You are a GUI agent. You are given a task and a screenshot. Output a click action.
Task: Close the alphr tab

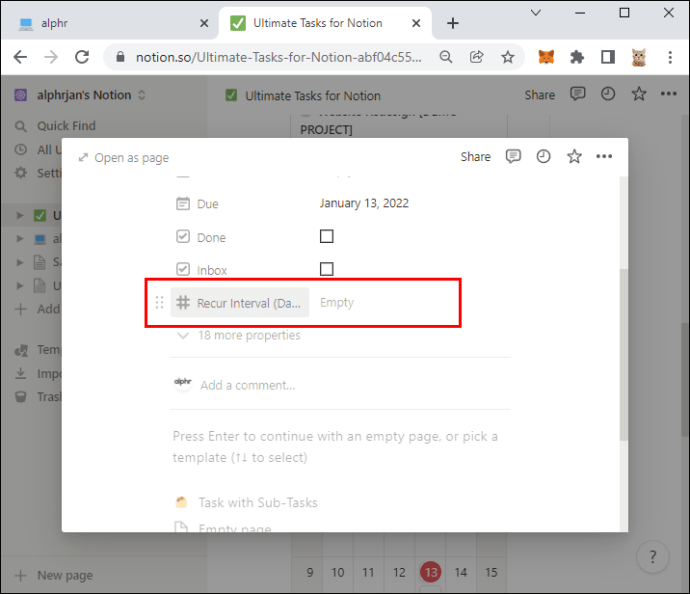tap(204, 23)
